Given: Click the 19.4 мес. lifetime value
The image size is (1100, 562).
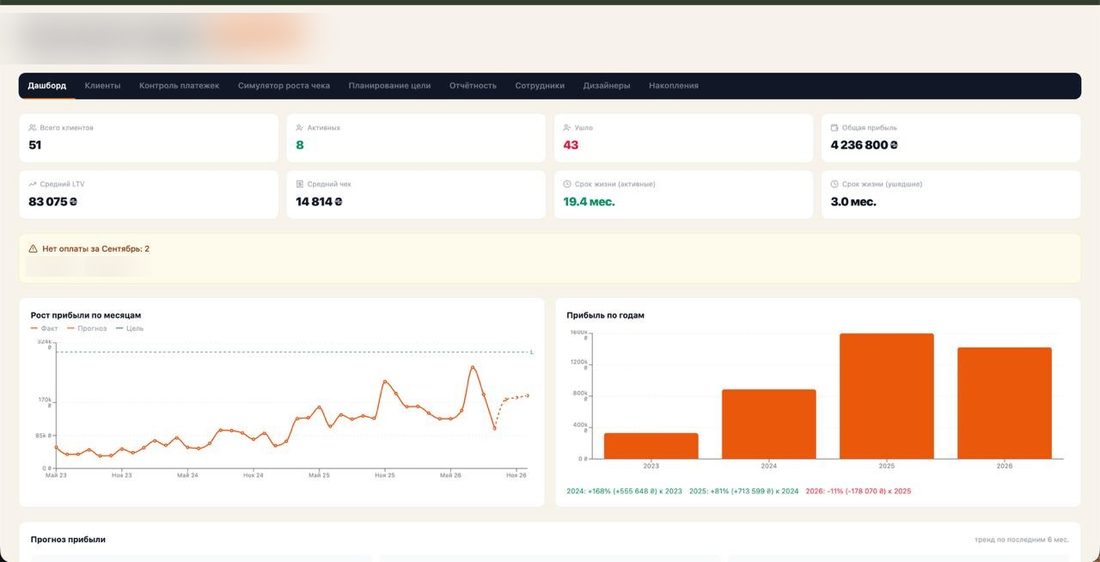Looking at the screenshot, I should click(589, 201).
